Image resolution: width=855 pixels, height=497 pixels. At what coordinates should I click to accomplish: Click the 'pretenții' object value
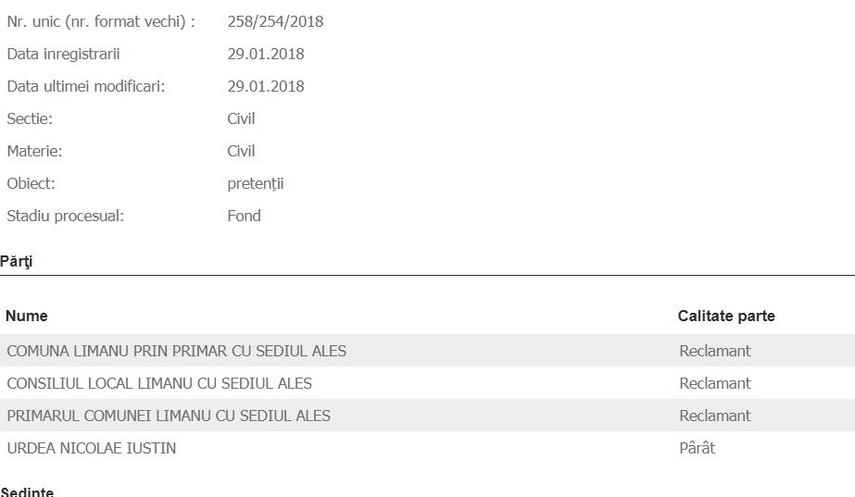(256, 183)
